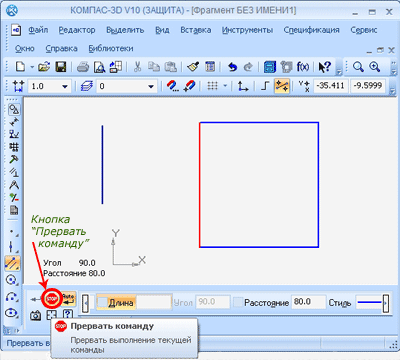This screenshot has width=400, height=360.
Task: Click the Copy icon
Action: point(154,67)
